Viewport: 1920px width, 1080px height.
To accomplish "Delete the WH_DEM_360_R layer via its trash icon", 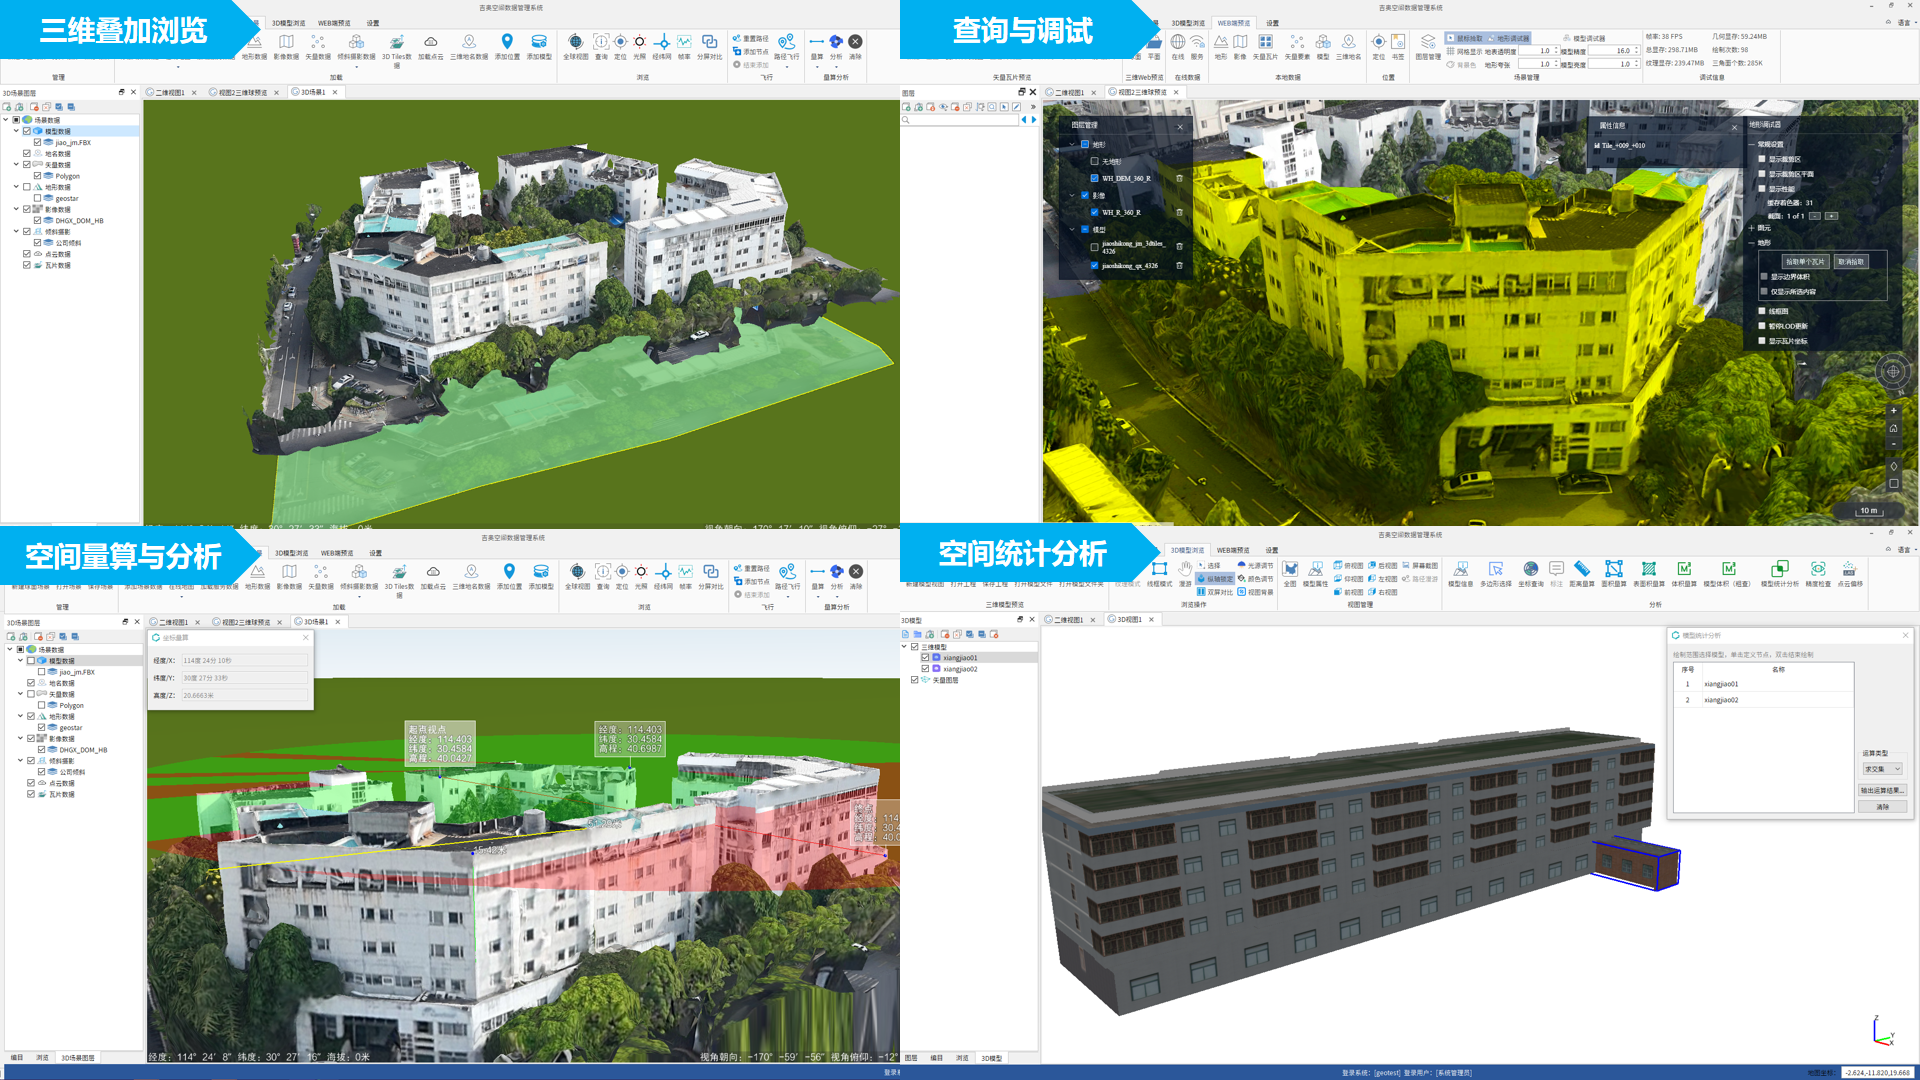I will (x=1179, y=179).
